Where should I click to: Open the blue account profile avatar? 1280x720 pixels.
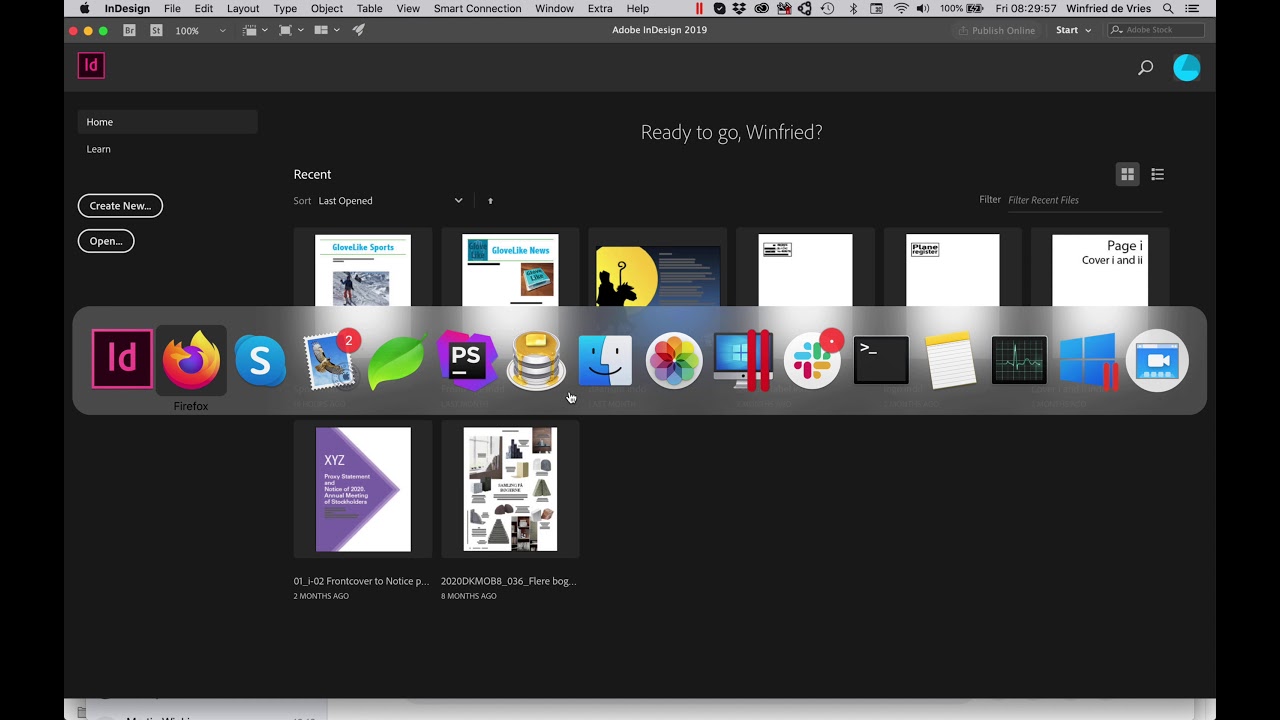tap(1187, 67)
